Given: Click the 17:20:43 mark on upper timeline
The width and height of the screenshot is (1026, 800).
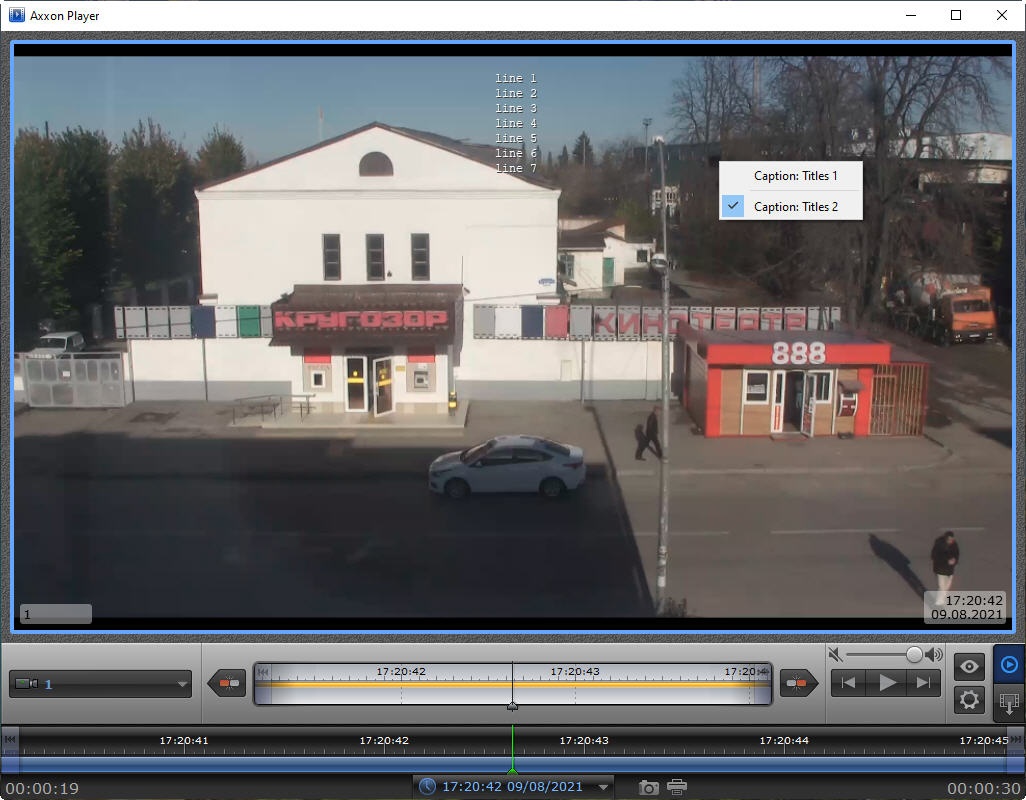Looking at the screenshot, I should pyautogui.click(x=575, y=672).
